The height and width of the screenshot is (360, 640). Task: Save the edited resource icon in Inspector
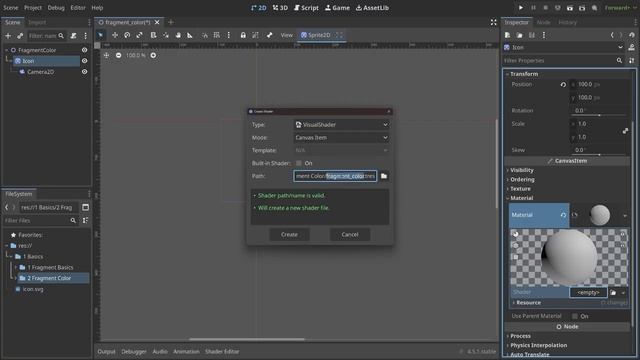click(531, 35)
